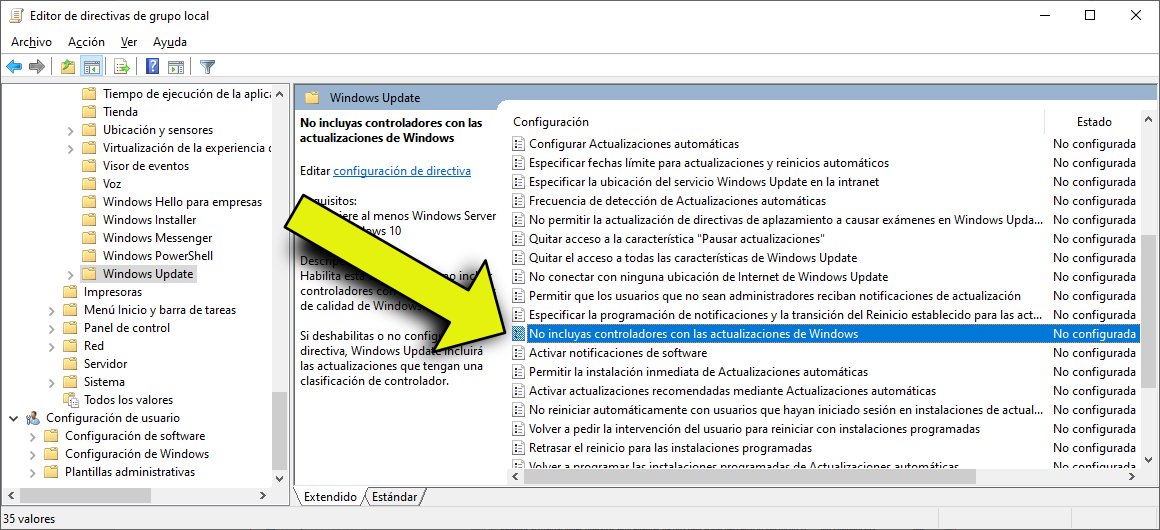This screenshot has height=530, width=1160.
Task: Click the policy icon of Configurar Actualizaciones automáticas
Action: 519,144
